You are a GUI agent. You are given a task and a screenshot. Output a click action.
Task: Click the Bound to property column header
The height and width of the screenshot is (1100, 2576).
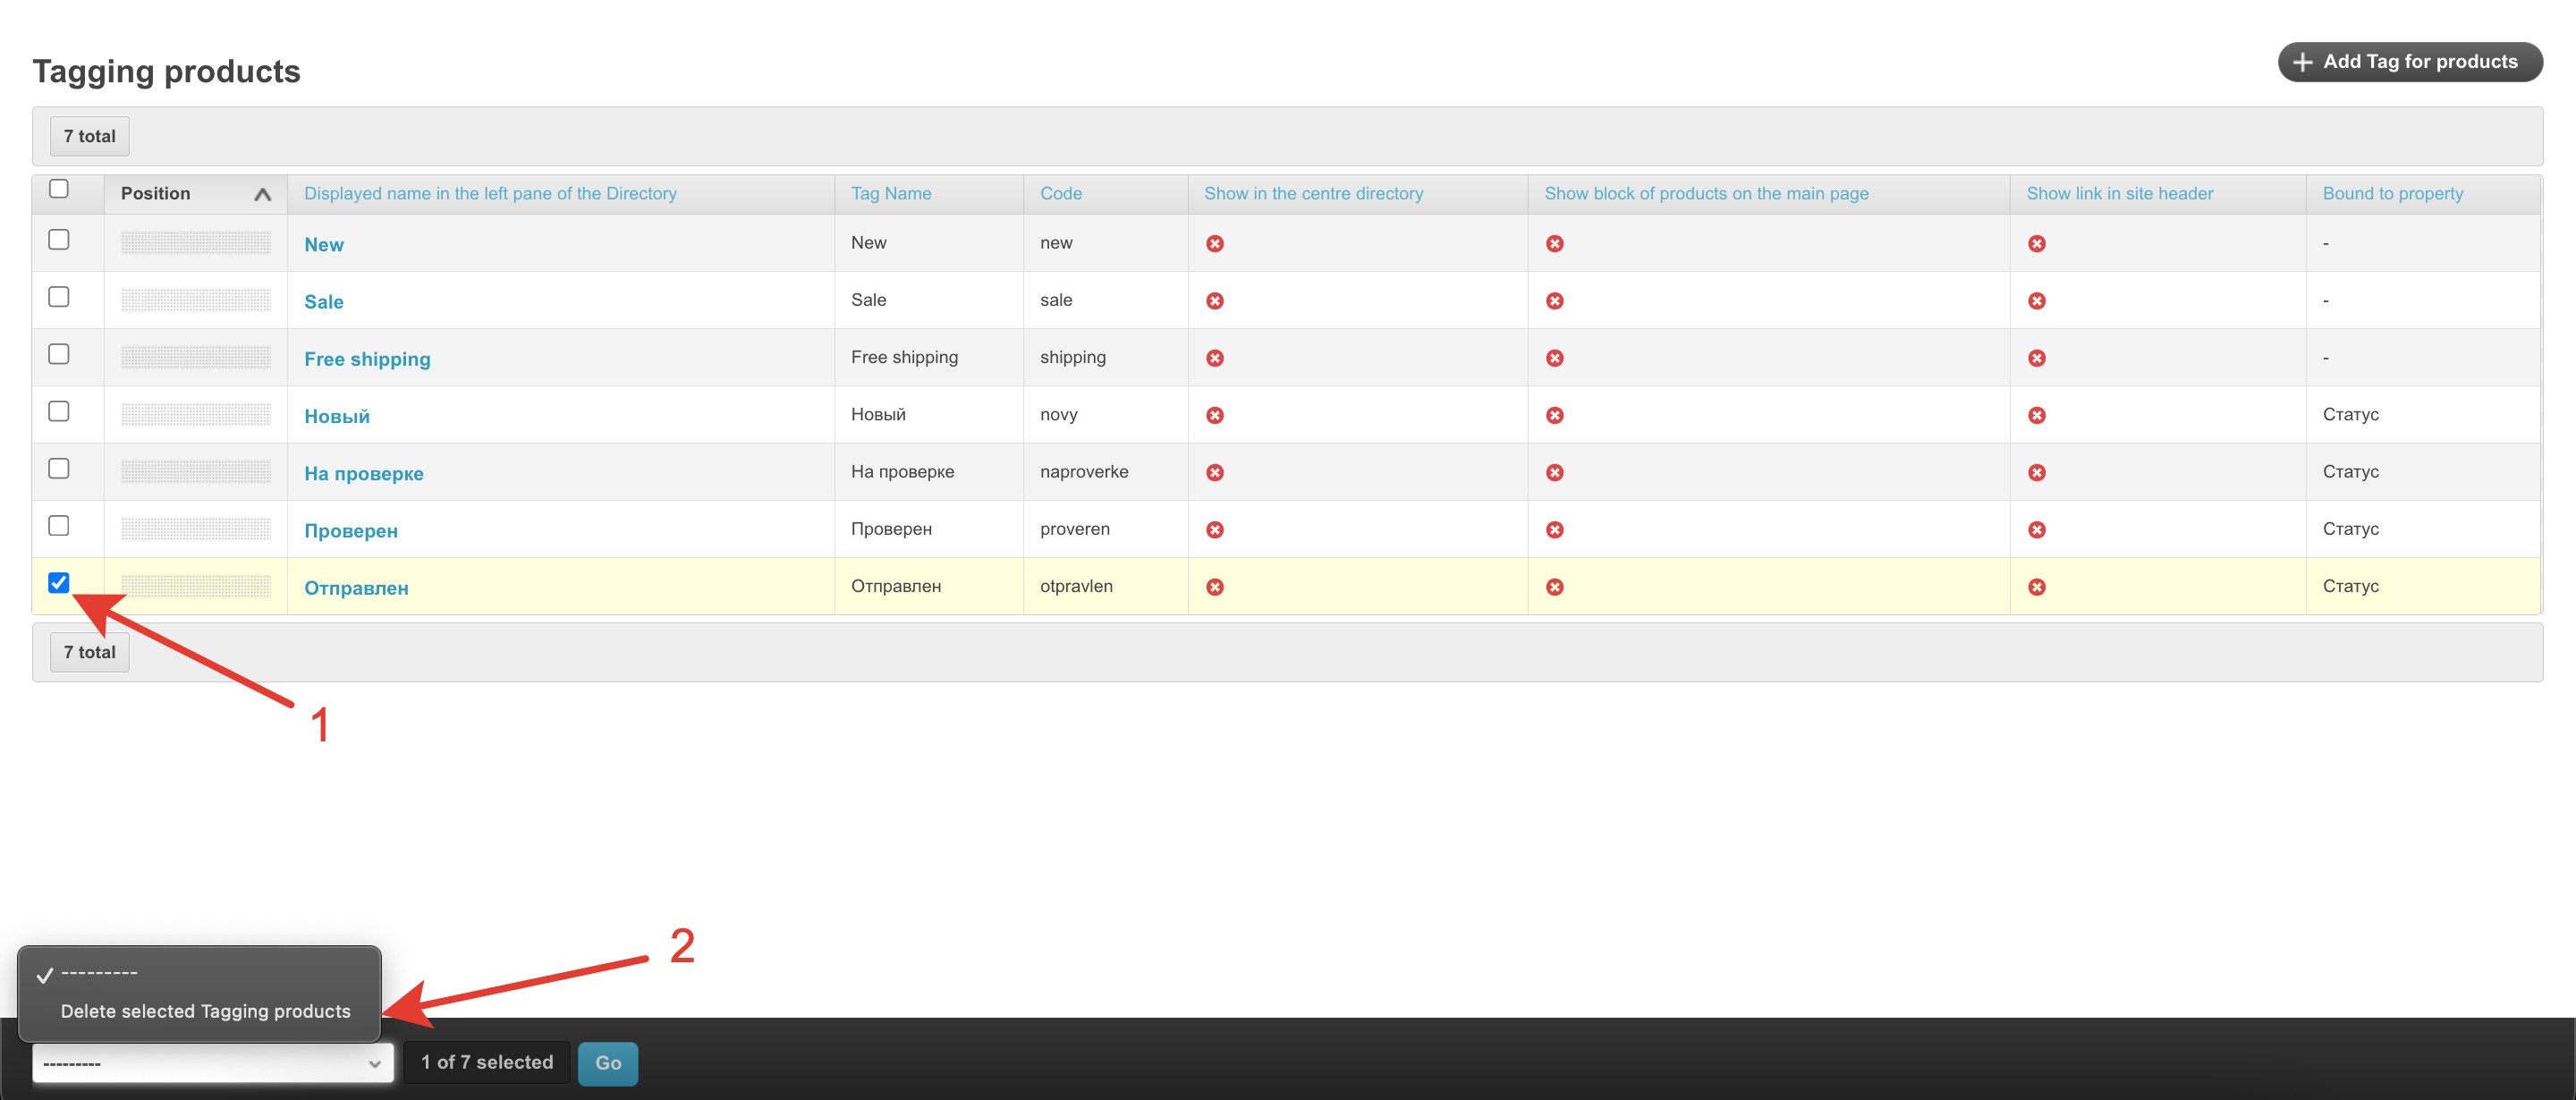[x=2392, y=194]
